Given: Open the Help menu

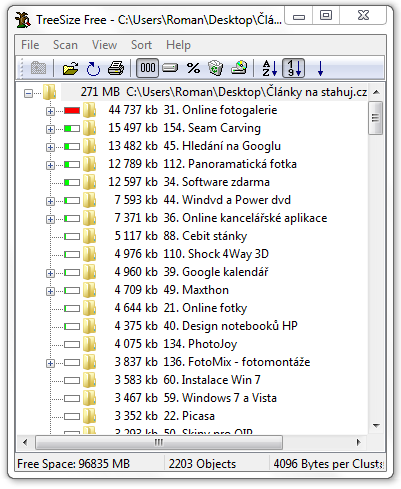Looking at the screenshot, I should [178, 45].
